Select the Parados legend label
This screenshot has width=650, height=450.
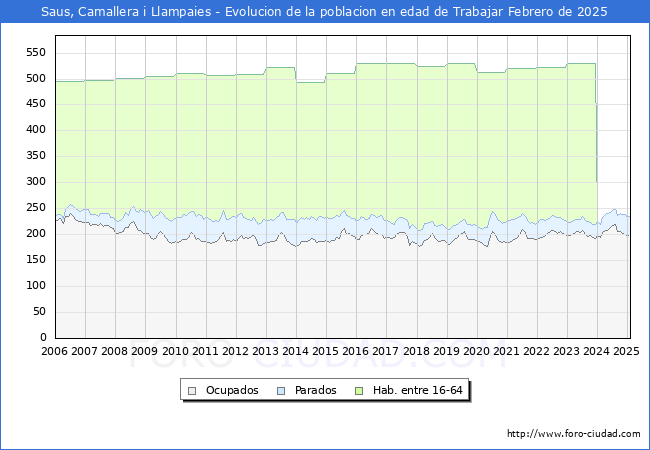pos(315,390)
